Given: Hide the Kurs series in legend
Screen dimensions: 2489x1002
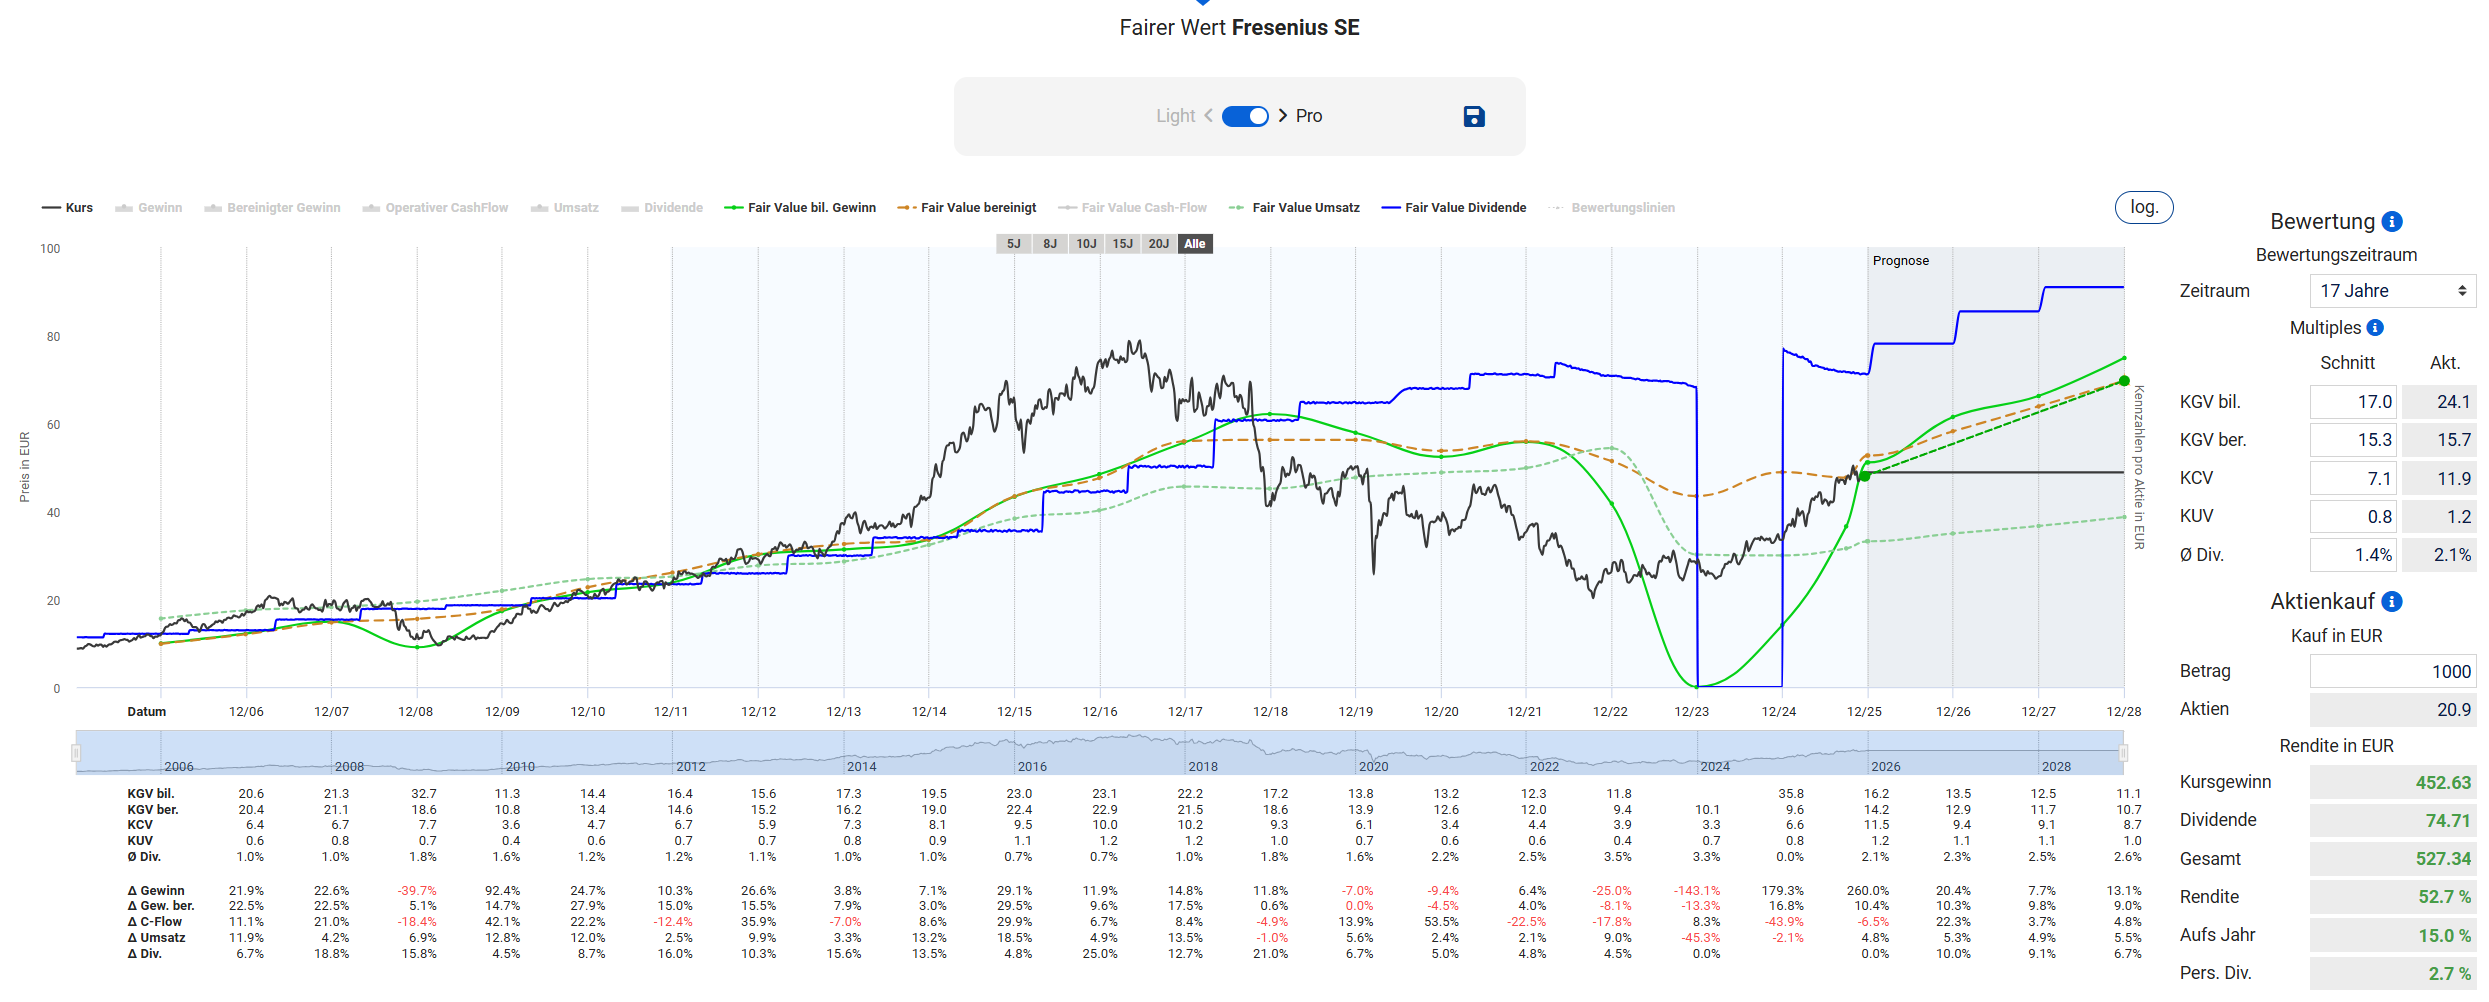Looking at the screenshot, I should [68, 208].
